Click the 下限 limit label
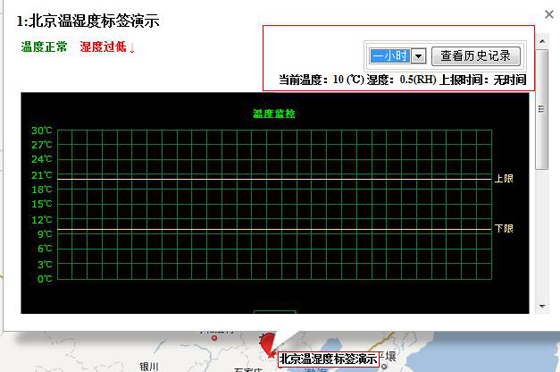 pos(504,228)
